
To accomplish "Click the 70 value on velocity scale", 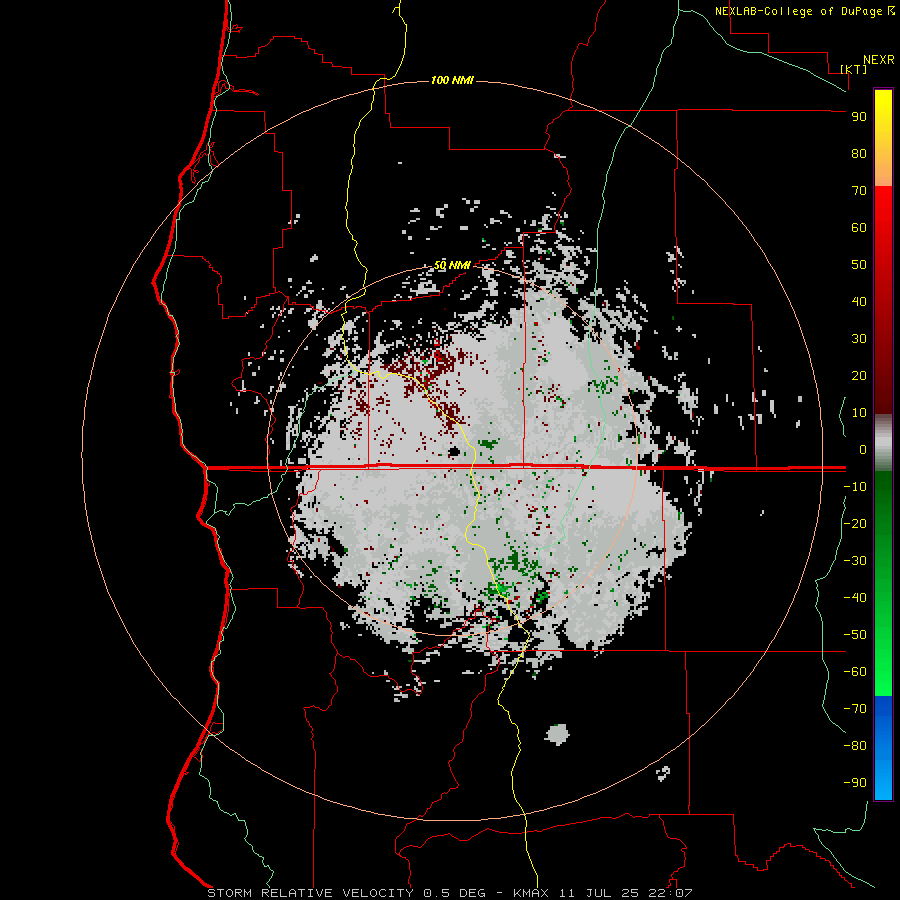I will click(859, 191).
